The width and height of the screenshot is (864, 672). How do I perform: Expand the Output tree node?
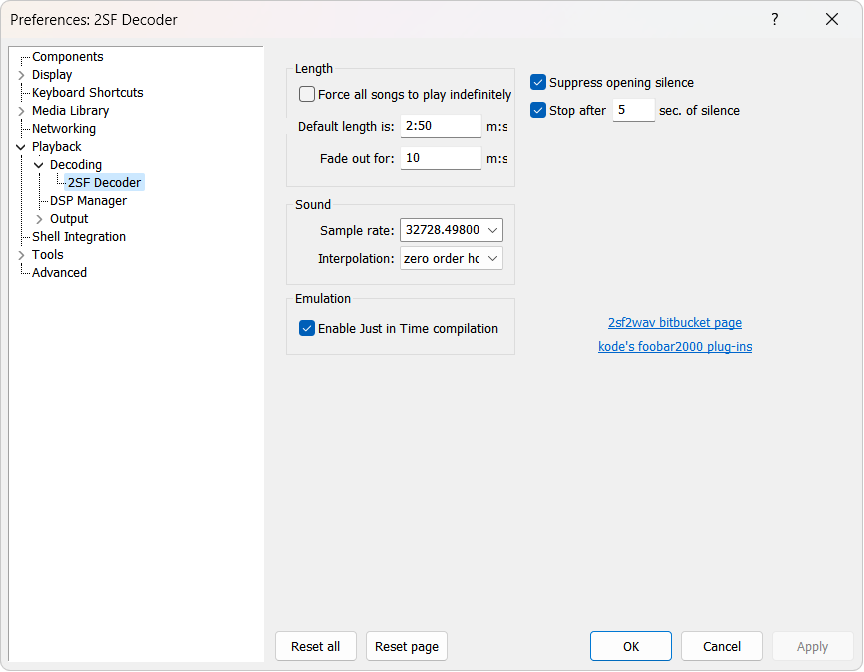(39, 219)
